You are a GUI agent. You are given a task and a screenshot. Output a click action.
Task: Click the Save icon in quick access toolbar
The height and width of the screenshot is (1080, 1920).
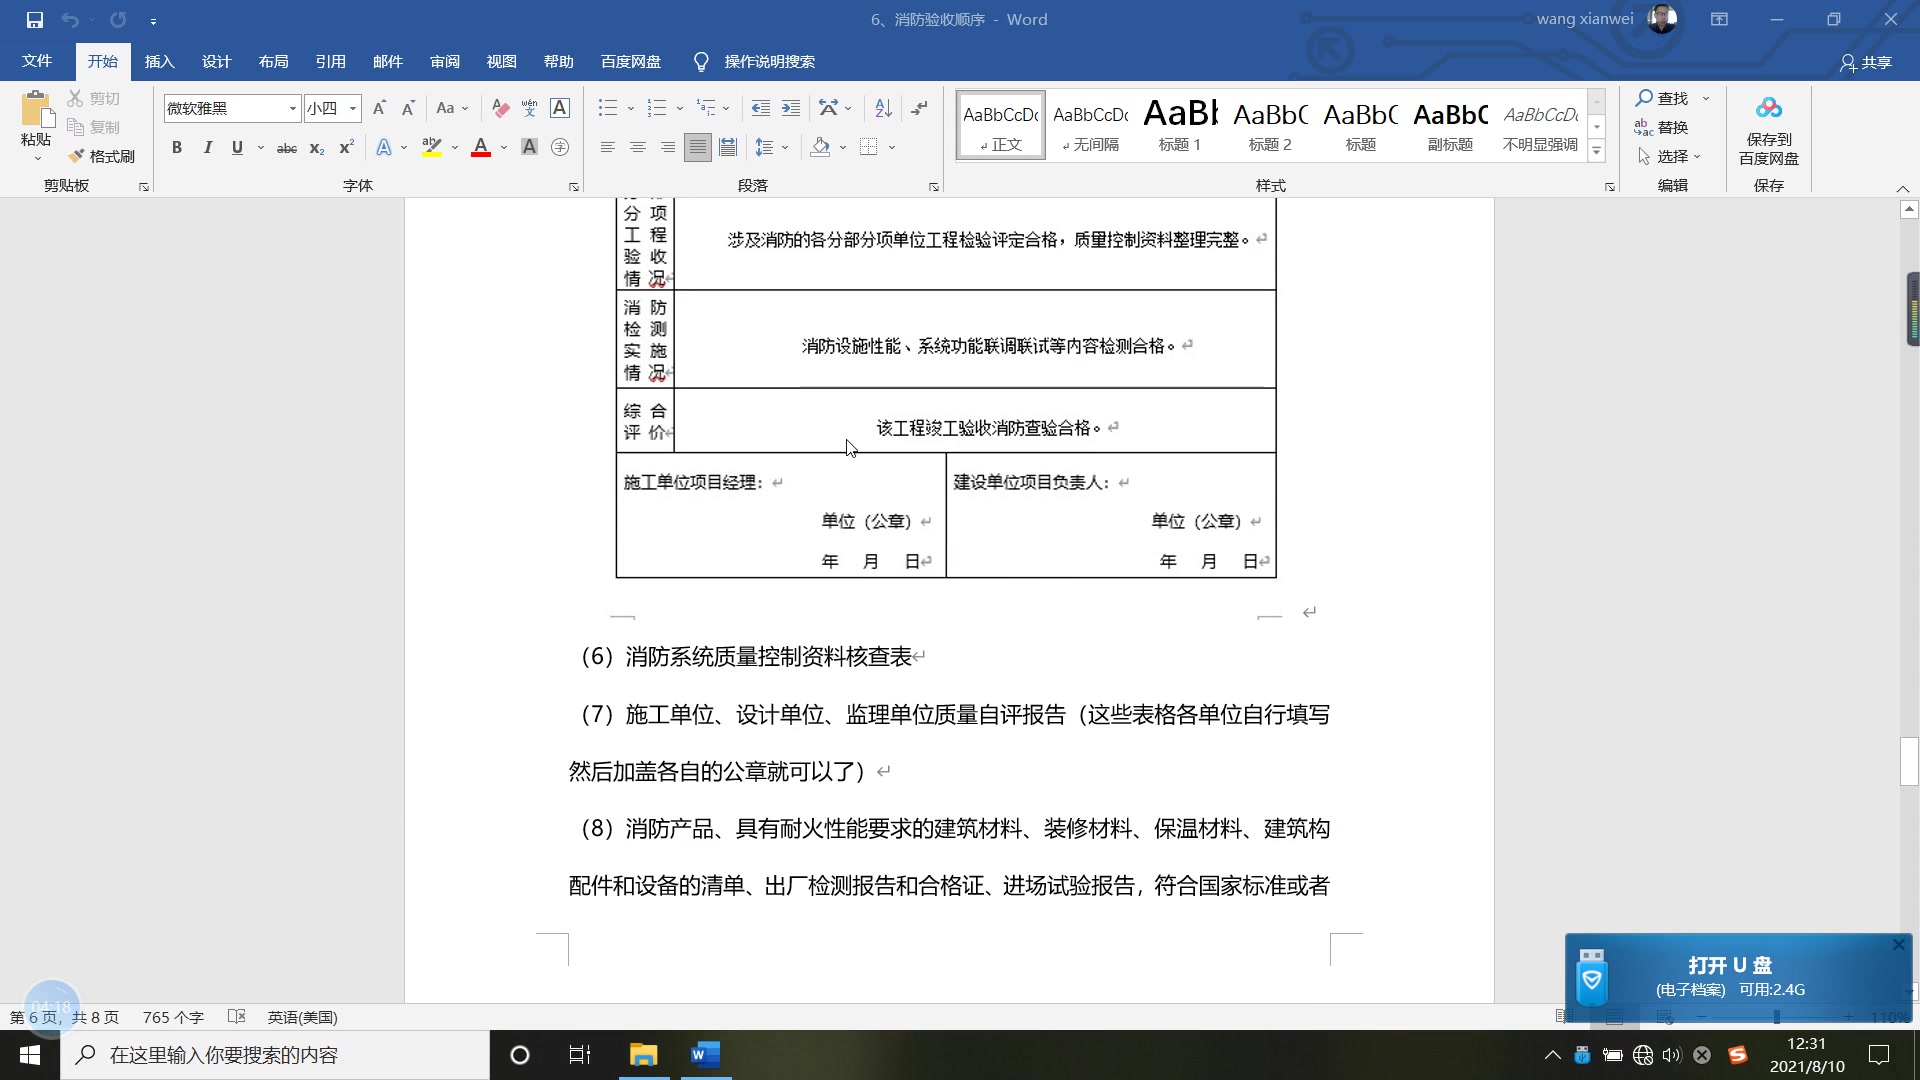click(x=35, y=19)
